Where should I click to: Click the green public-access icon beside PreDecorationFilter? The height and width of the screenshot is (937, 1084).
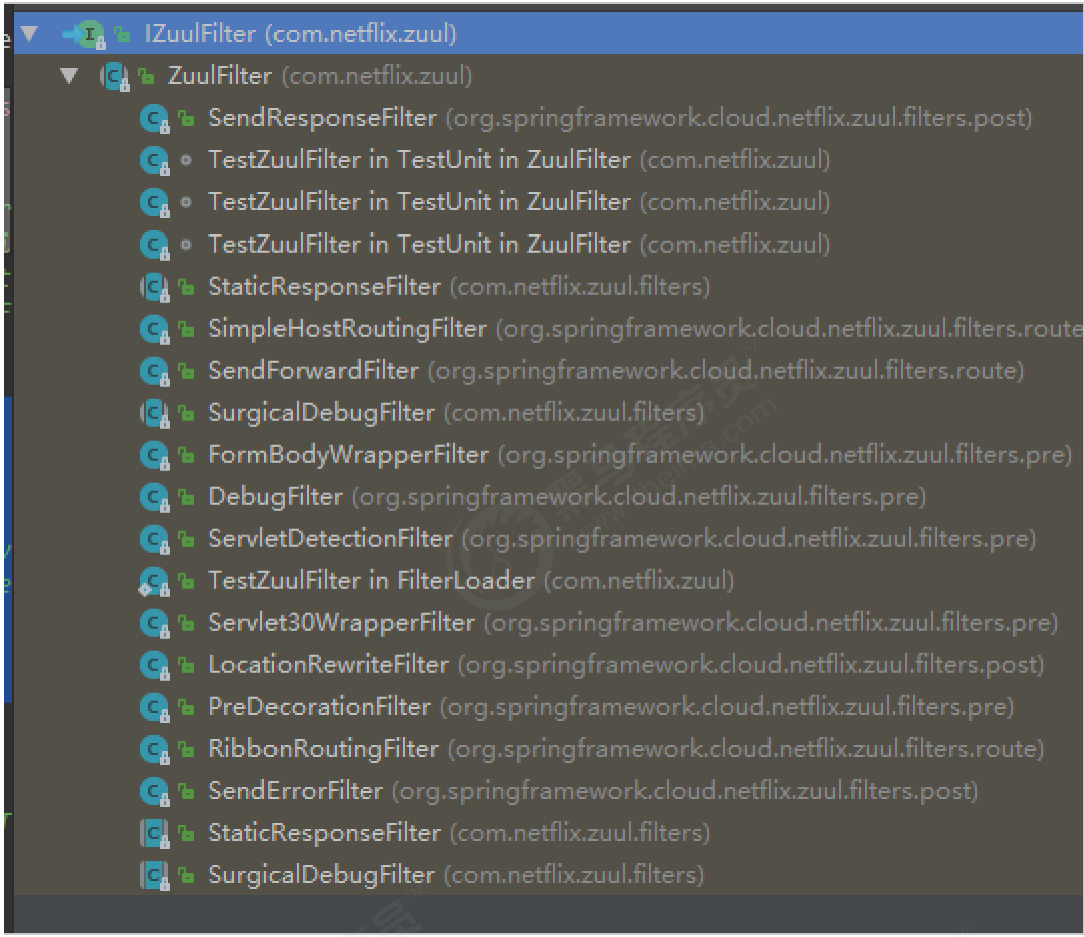(186, 708)
